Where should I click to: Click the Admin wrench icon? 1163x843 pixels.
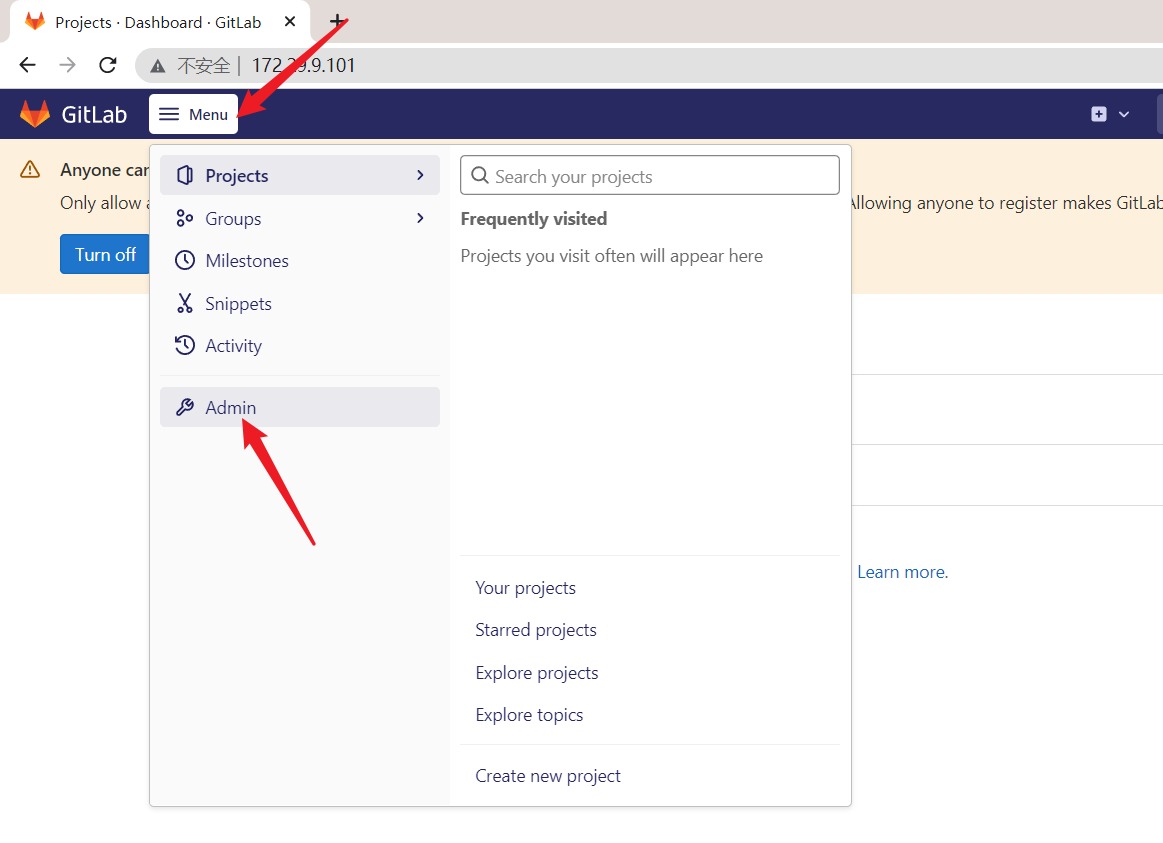pos(185,407)
